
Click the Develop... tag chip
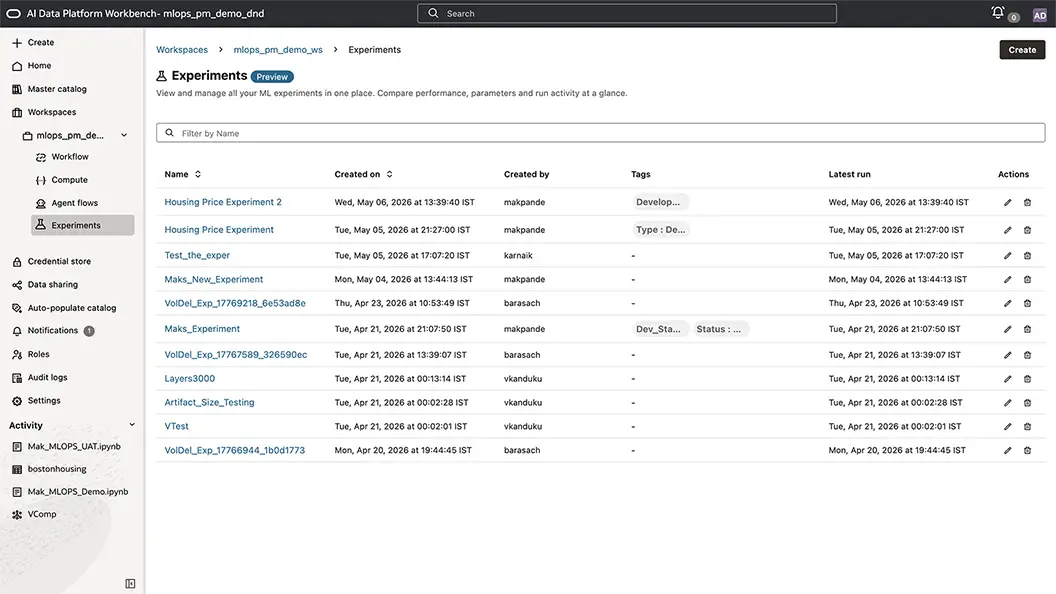tap(659, 202)
